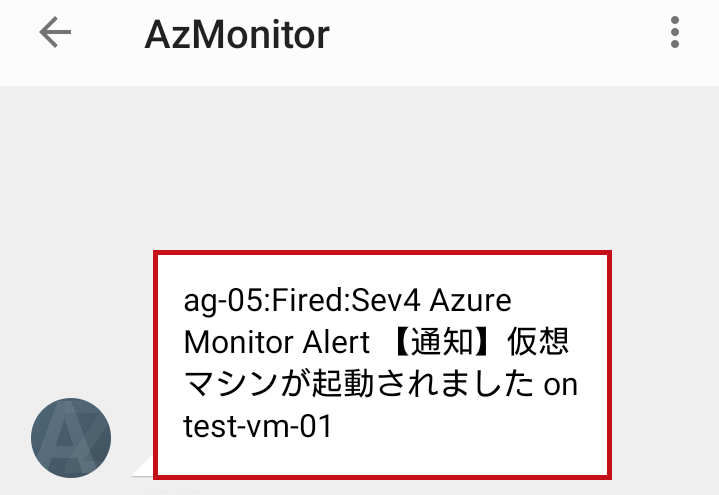This screenshot has height=495, width=719.
Task: Click the word on before test-vm-01
Action: [x=560, y=385]
